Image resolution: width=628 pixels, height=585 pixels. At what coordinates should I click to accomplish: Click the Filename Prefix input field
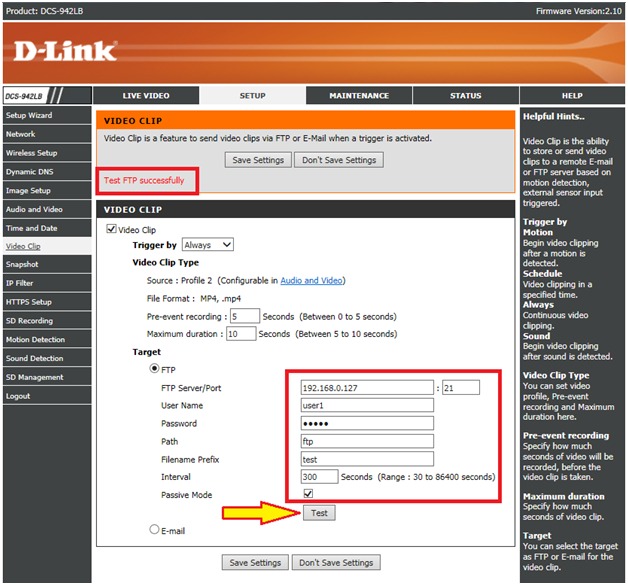366,459
